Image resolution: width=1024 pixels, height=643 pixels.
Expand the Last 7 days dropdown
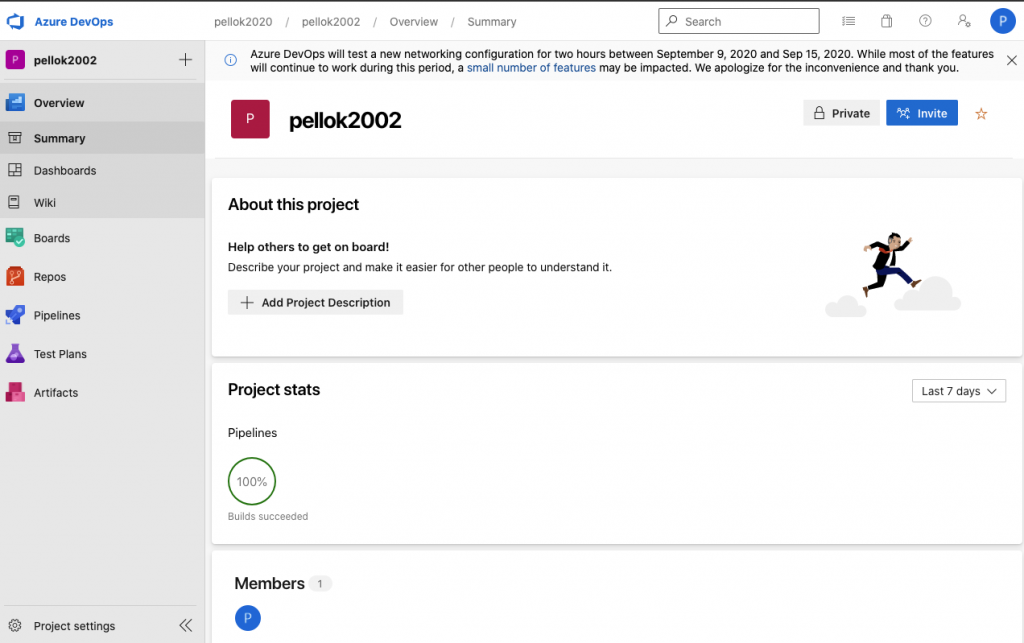958,391
